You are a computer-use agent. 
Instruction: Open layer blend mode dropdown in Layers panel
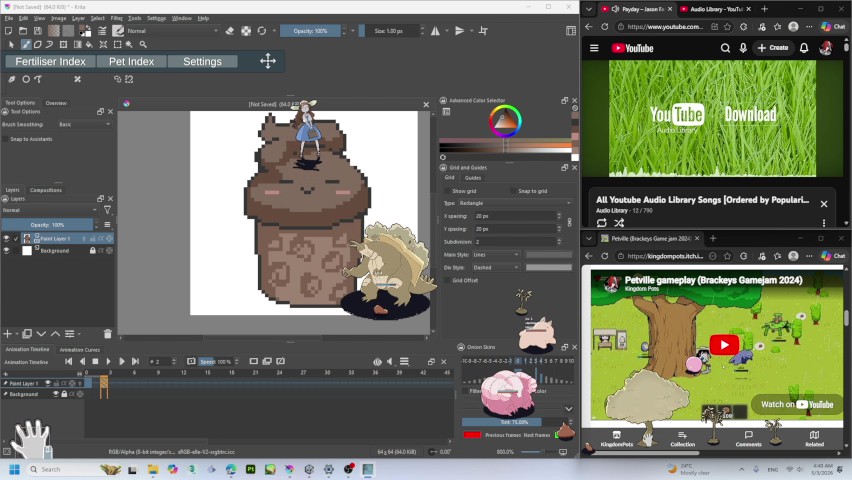click(x=49, y=210)
